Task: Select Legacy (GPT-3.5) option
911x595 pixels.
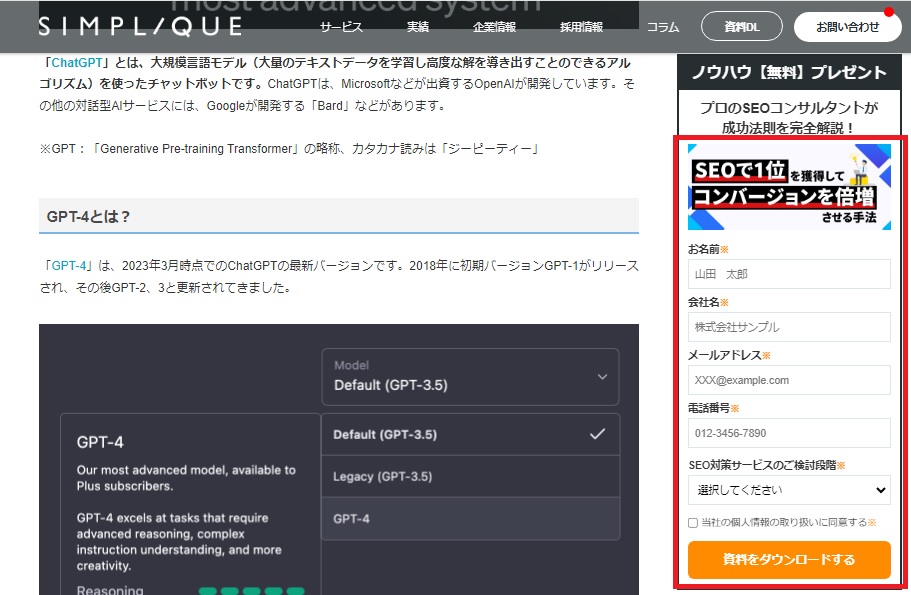Action: click(x=471, y=476)
